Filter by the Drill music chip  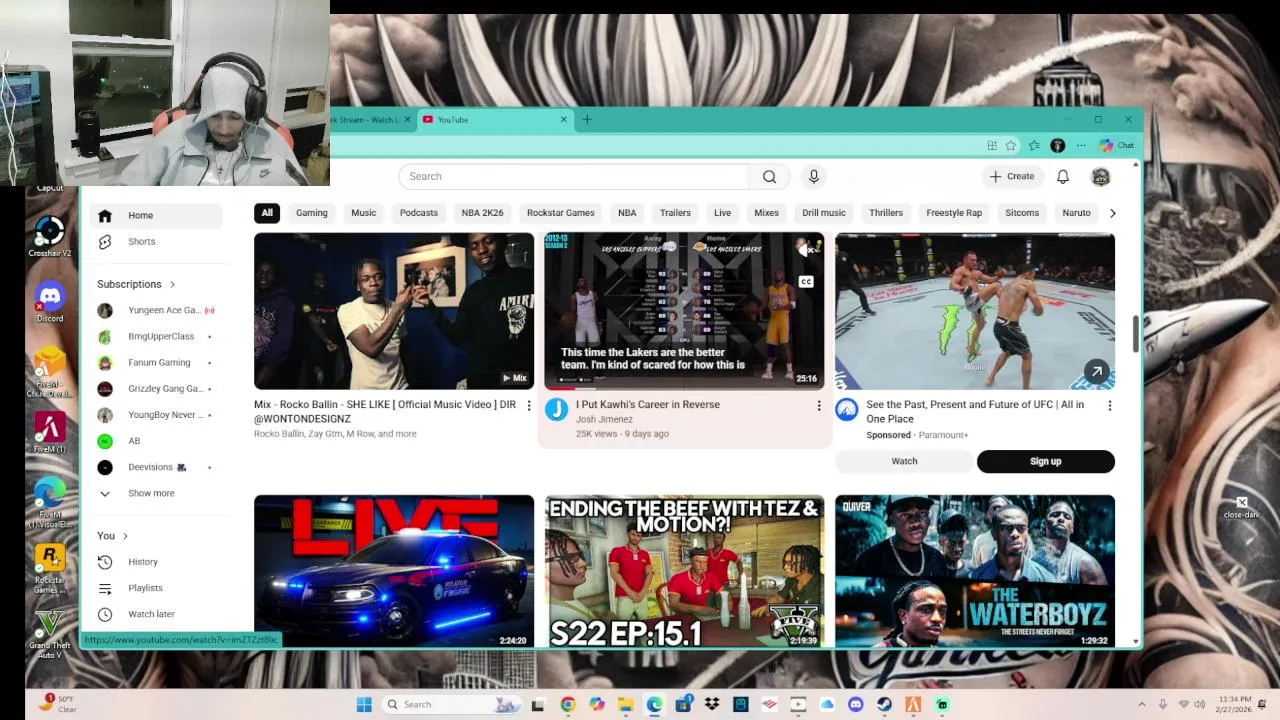click(x=824, y=213)
